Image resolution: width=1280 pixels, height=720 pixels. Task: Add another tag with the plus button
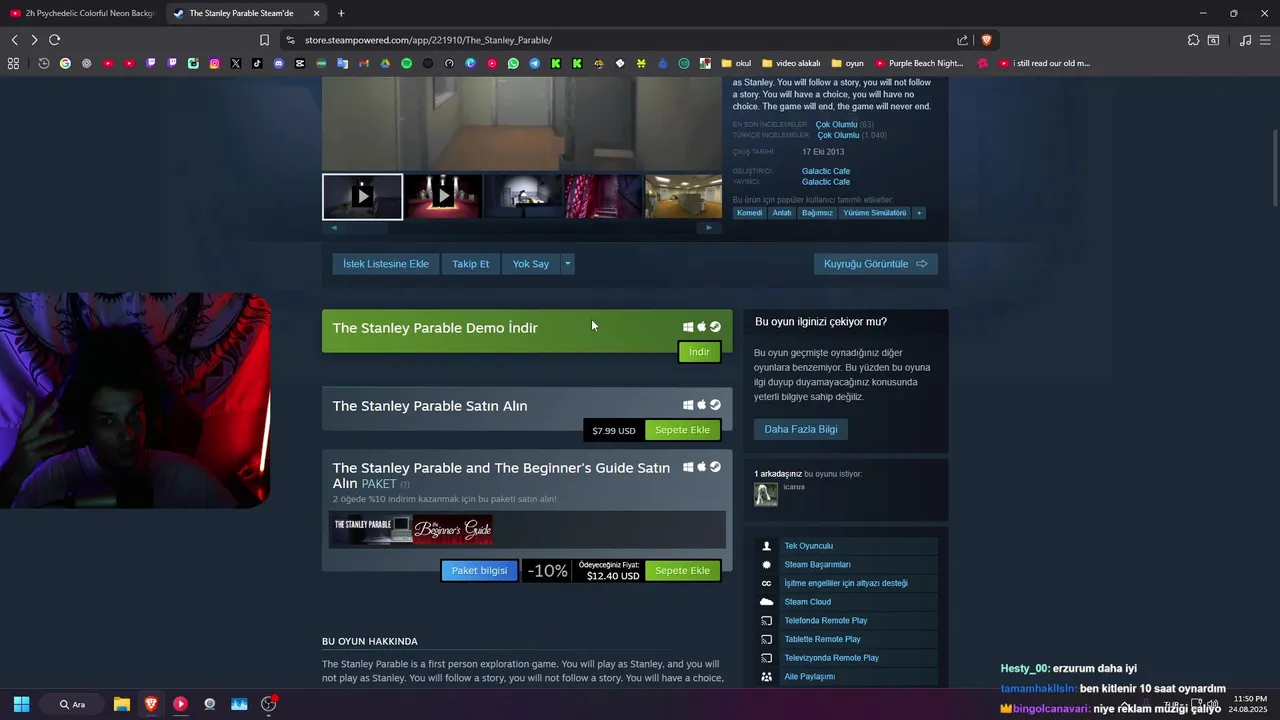tap(918, 213)
